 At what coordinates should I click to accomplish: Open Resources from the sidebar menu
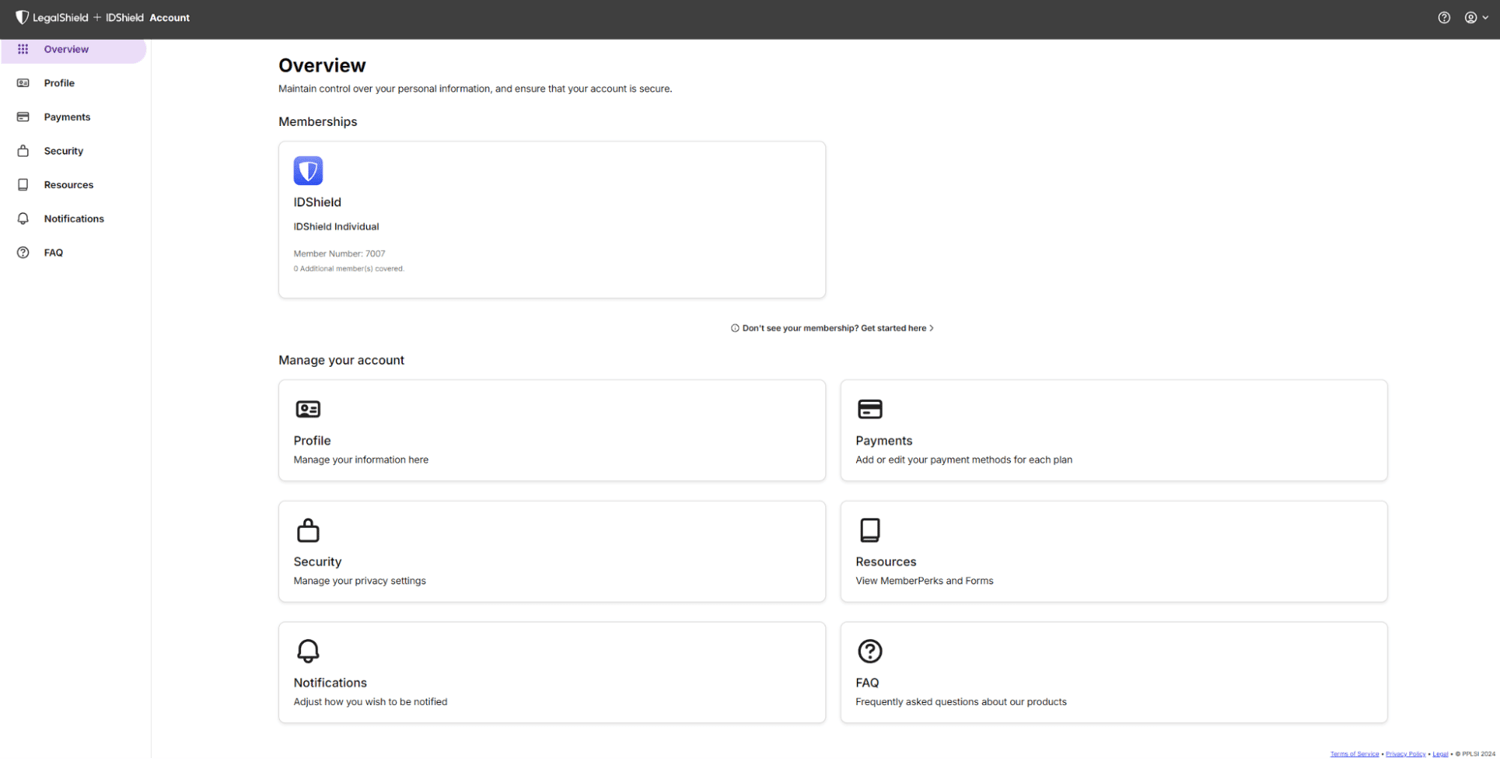[68, 185]
